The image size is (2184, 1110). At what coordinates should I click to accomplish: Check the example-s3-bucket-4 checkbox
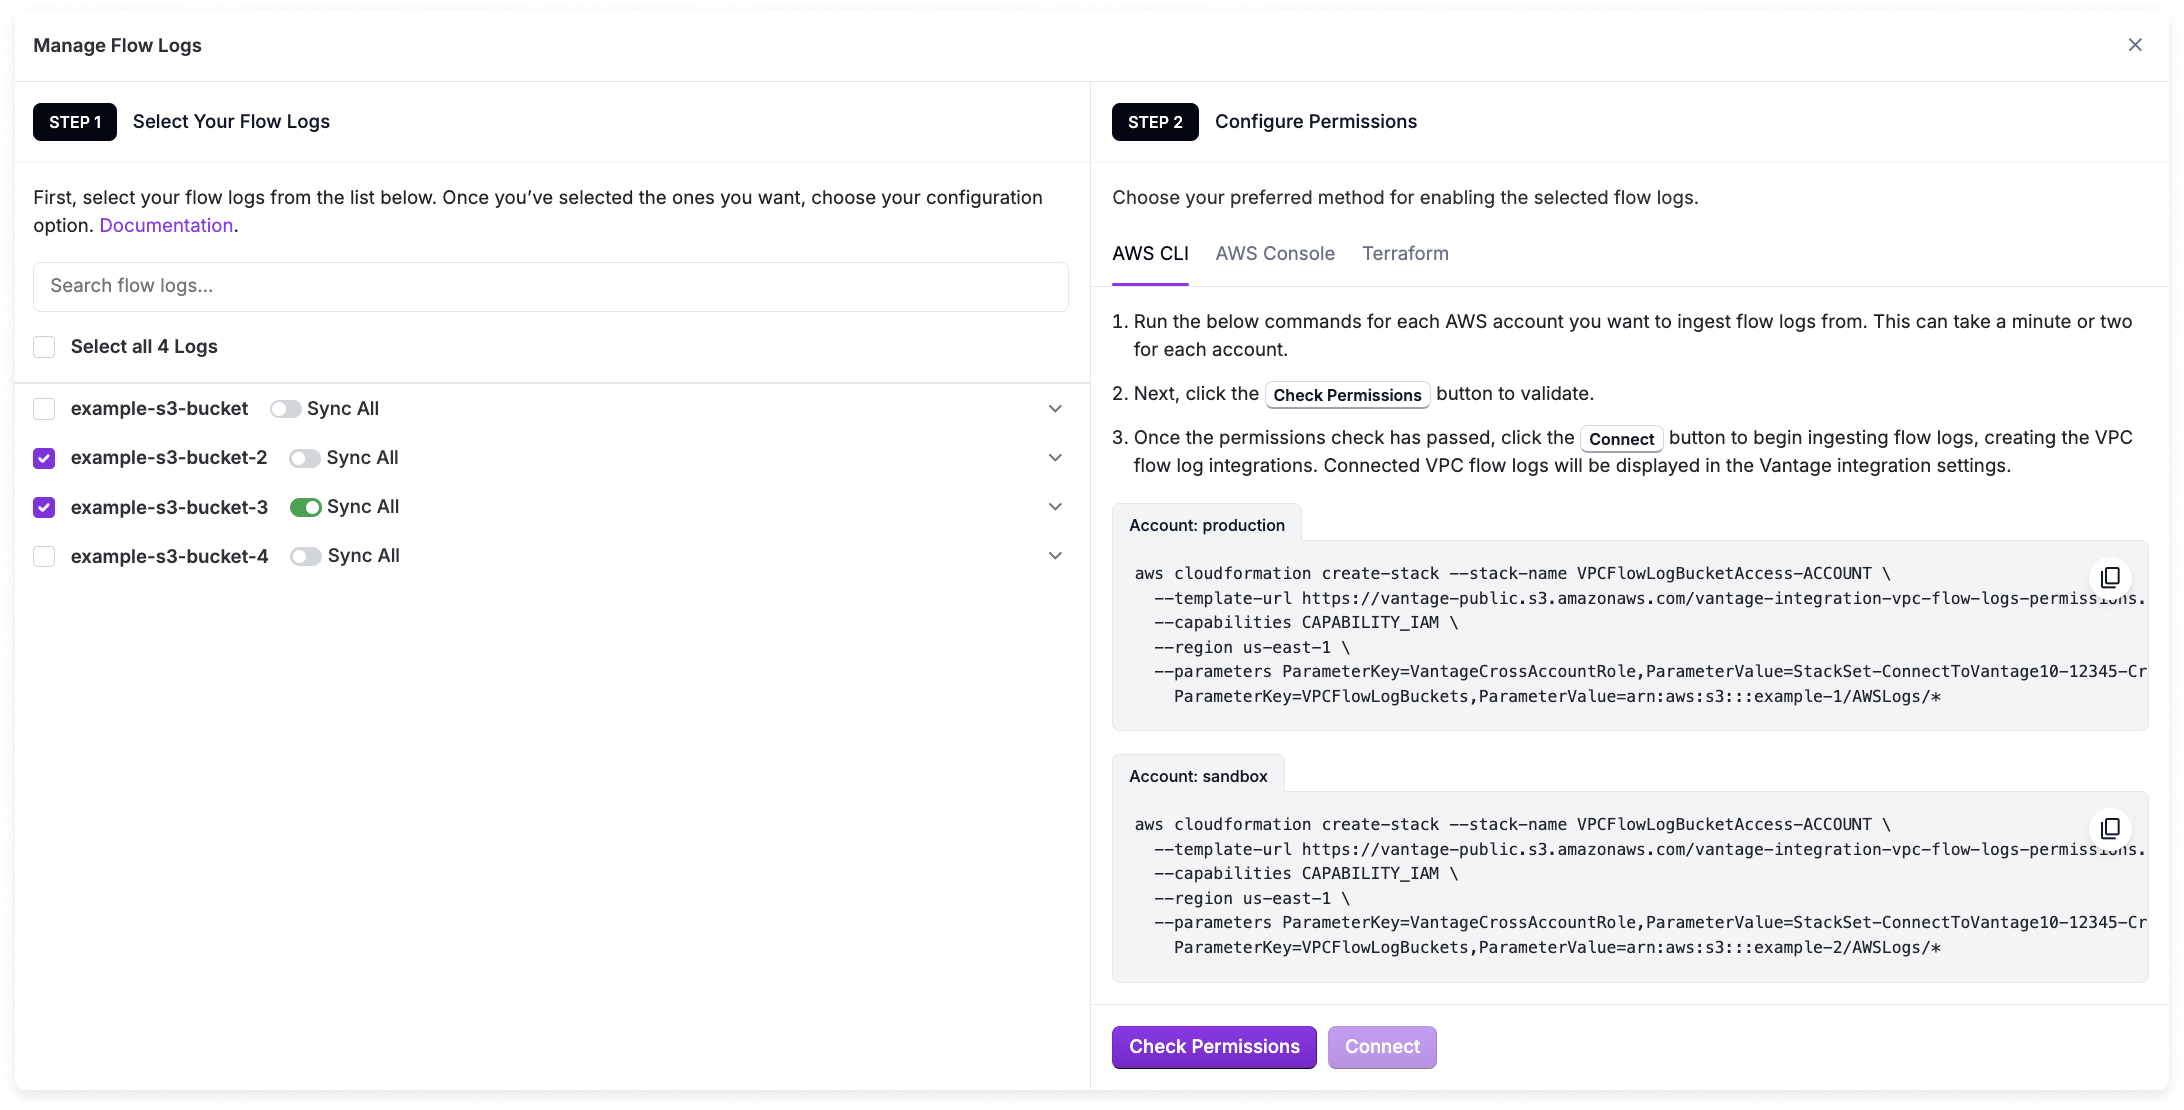[x=44, y=556]
